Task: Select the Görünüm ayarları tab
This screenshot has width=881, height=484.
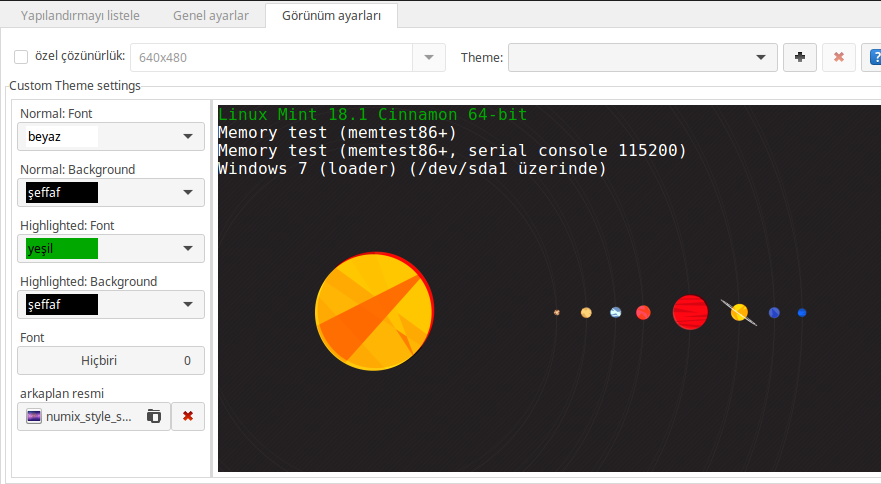Action: tap(331, 16)
